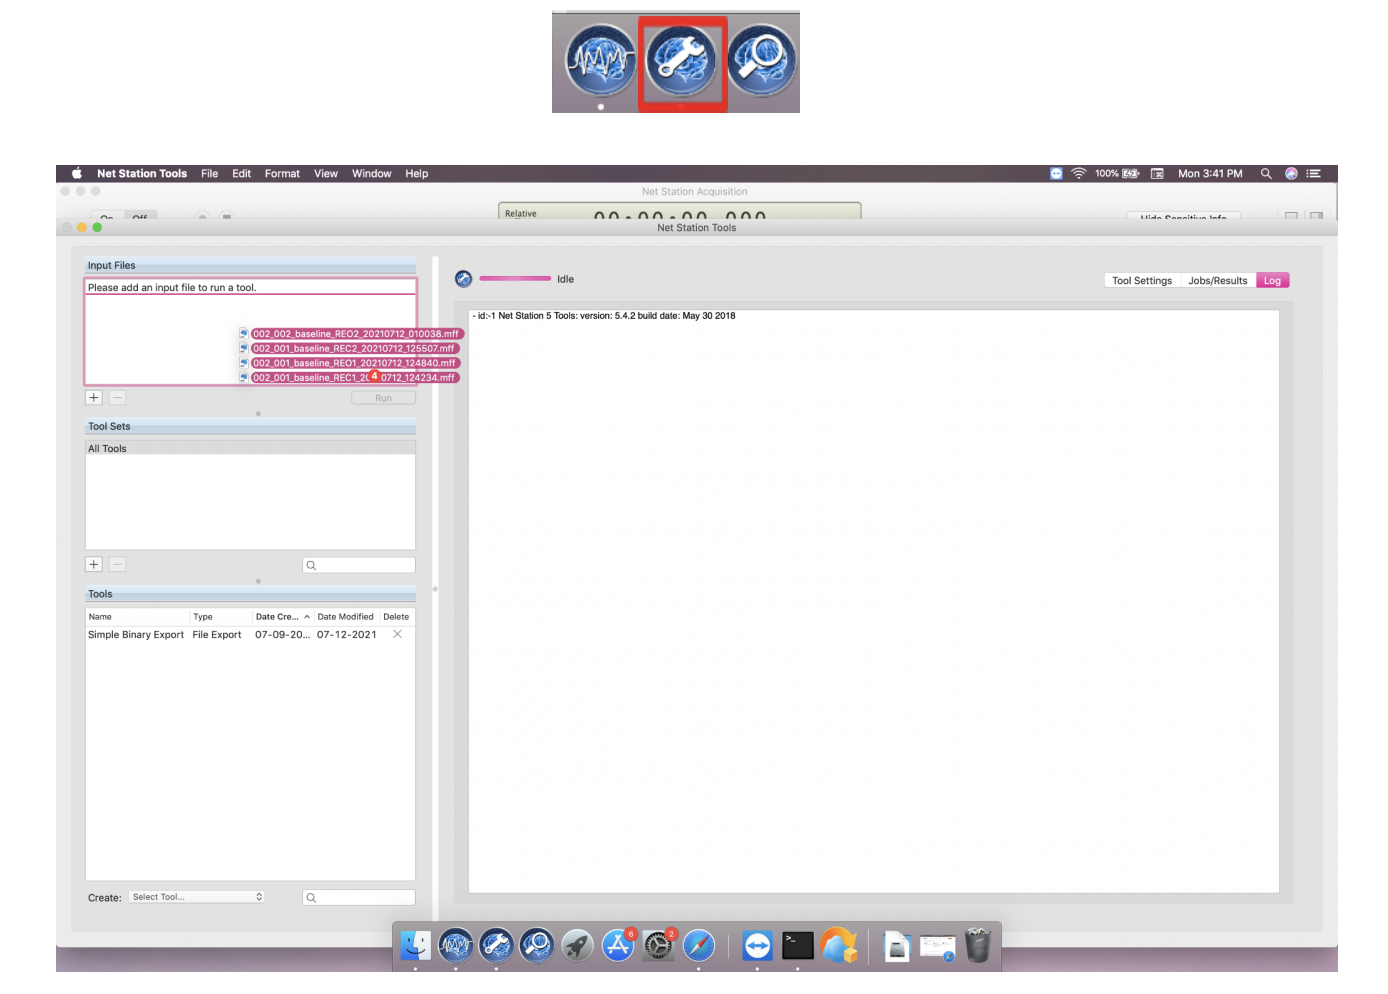
Task: Delete the Simple Binary Export tool
Action: coord(397,634)
